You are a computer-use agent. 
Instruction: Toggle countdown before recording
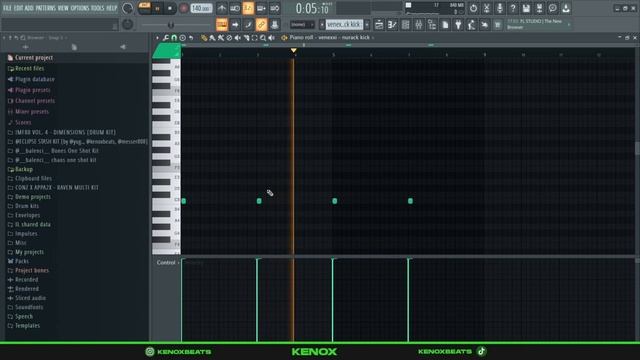248,8
